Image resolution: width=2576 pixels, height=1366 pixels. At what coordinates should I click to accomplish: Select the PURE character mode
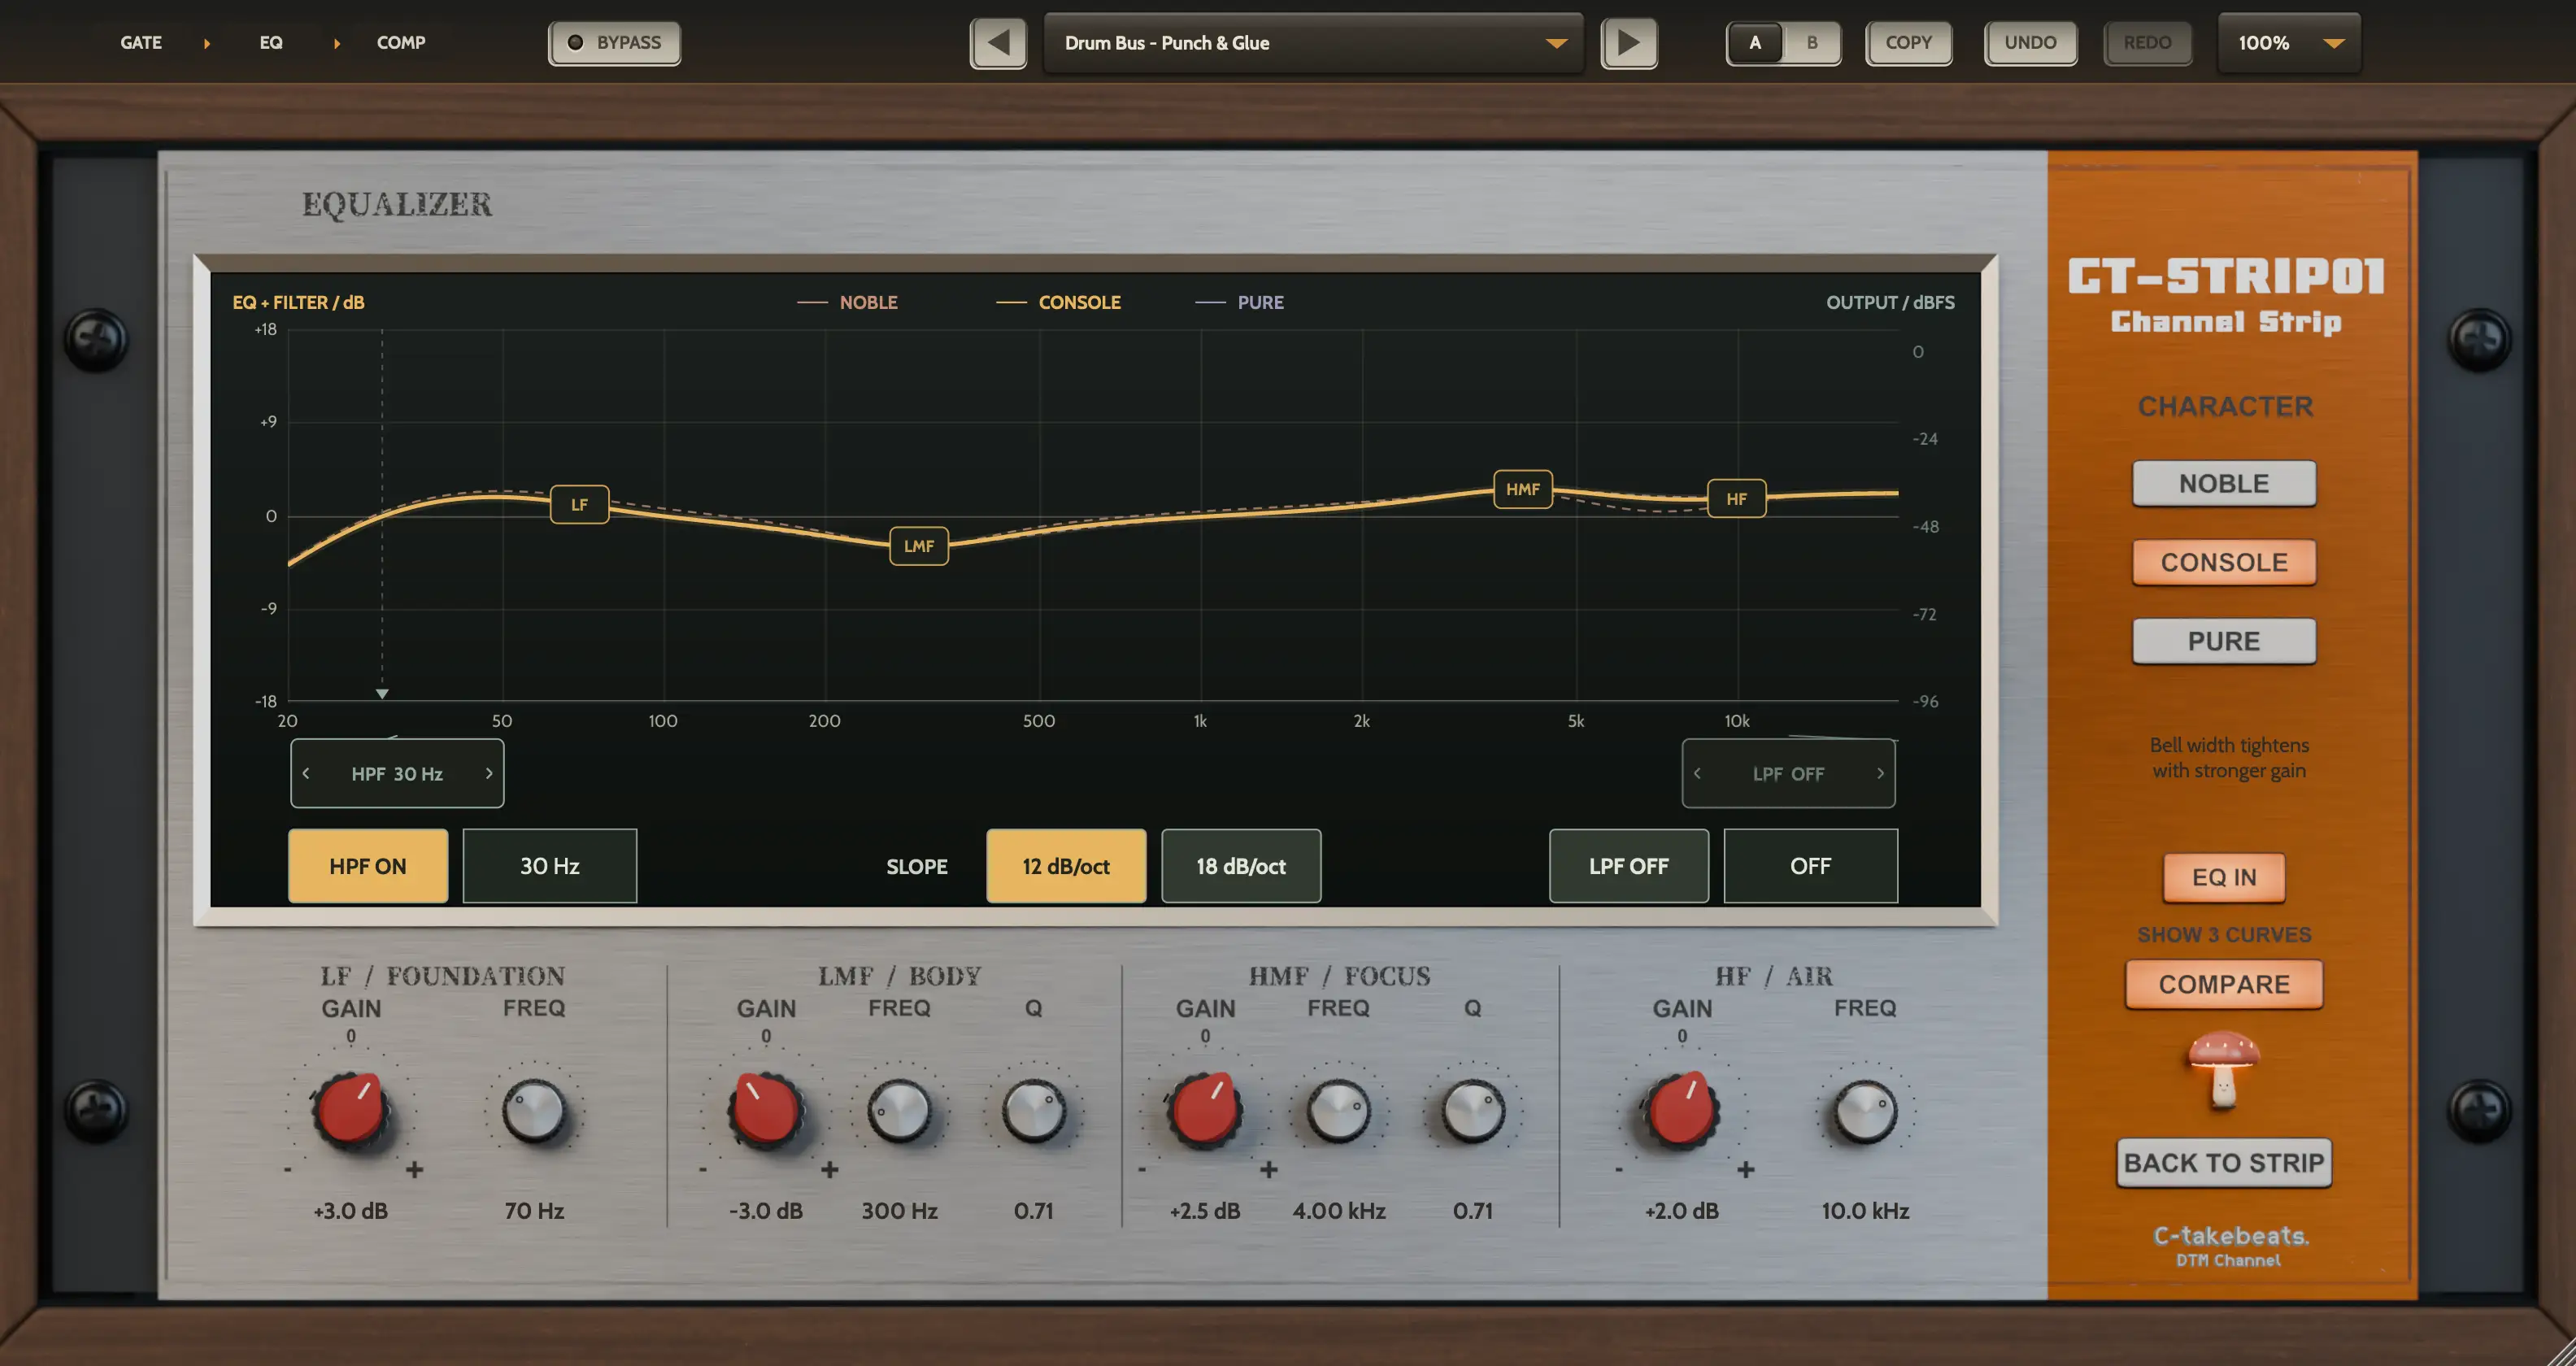coord(2224,641)
